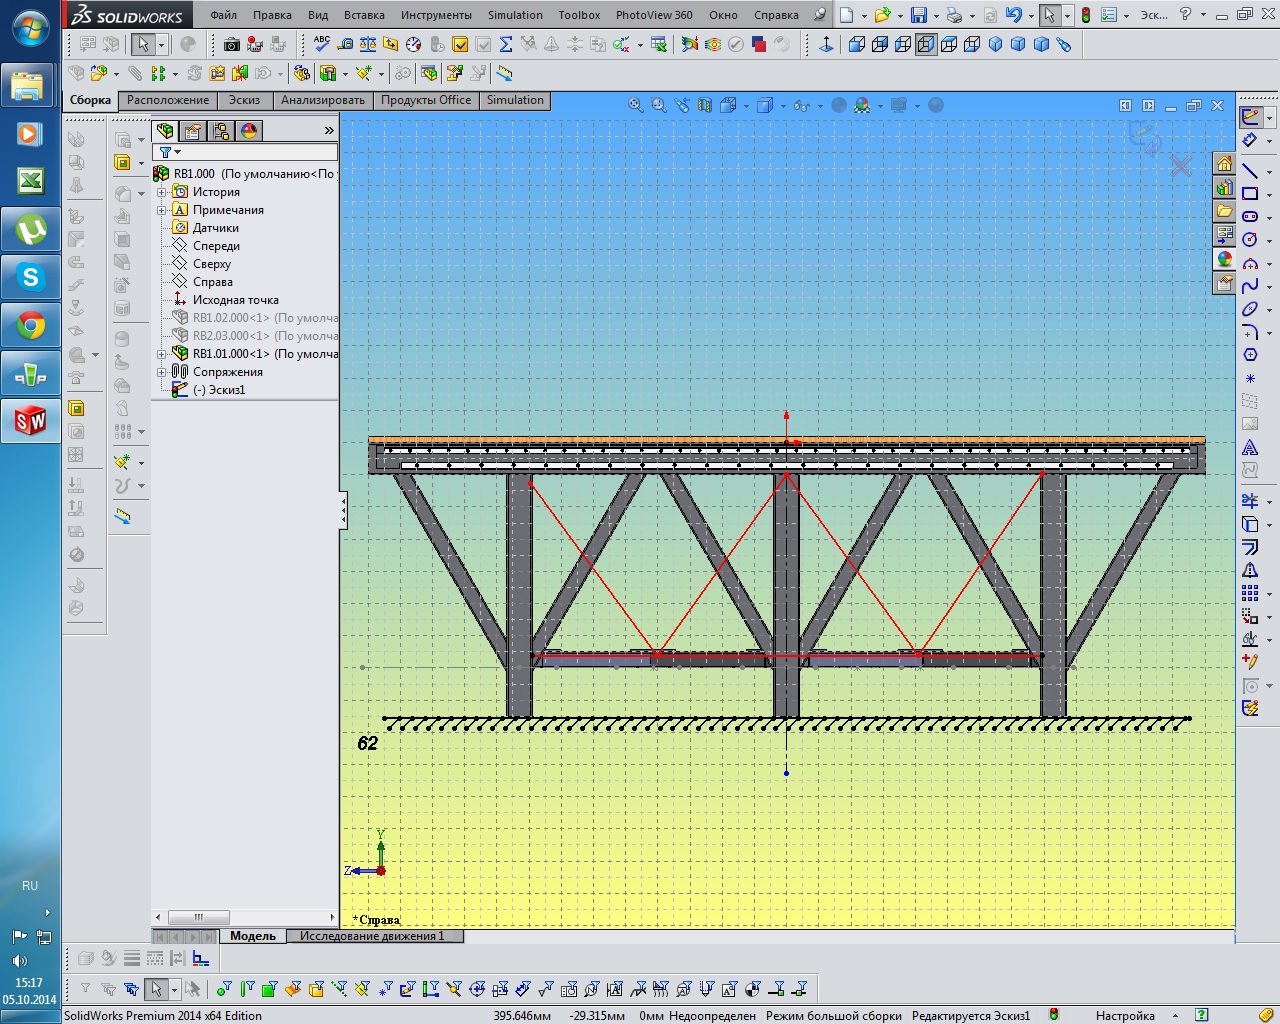
Task: Open the ConfigurationManager tab icon
Action: 221,131
